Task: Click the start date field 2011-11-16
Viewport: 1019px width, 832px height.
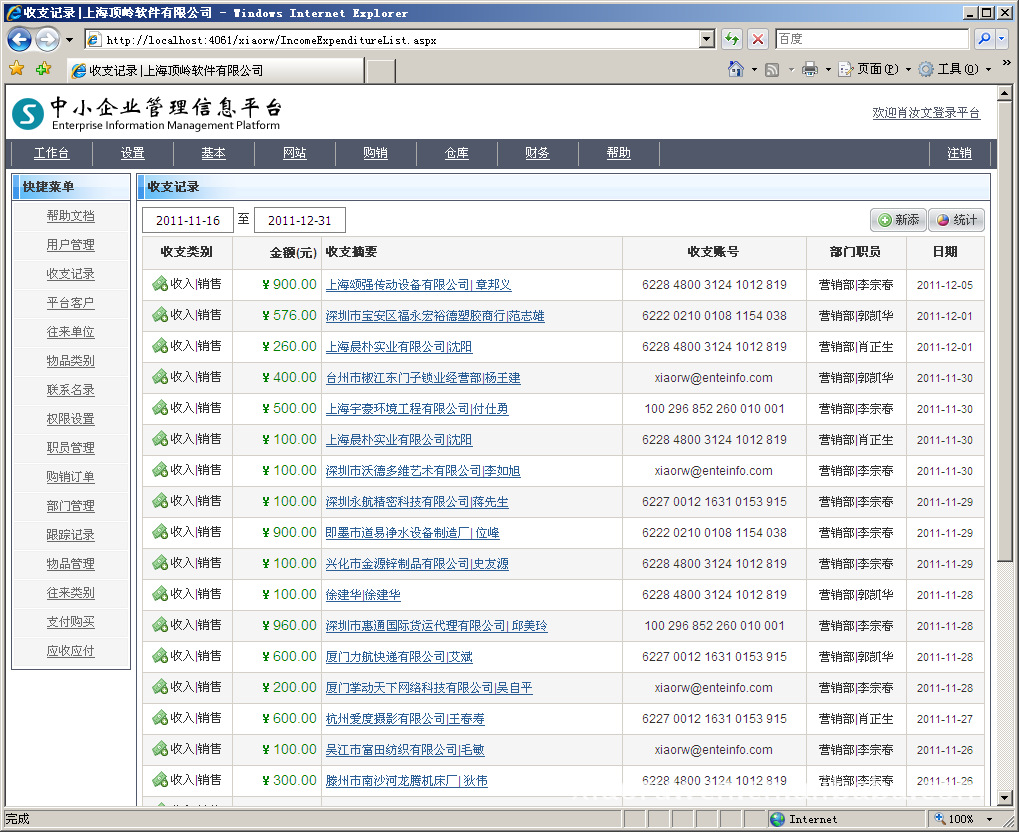Action: (187, 221)
